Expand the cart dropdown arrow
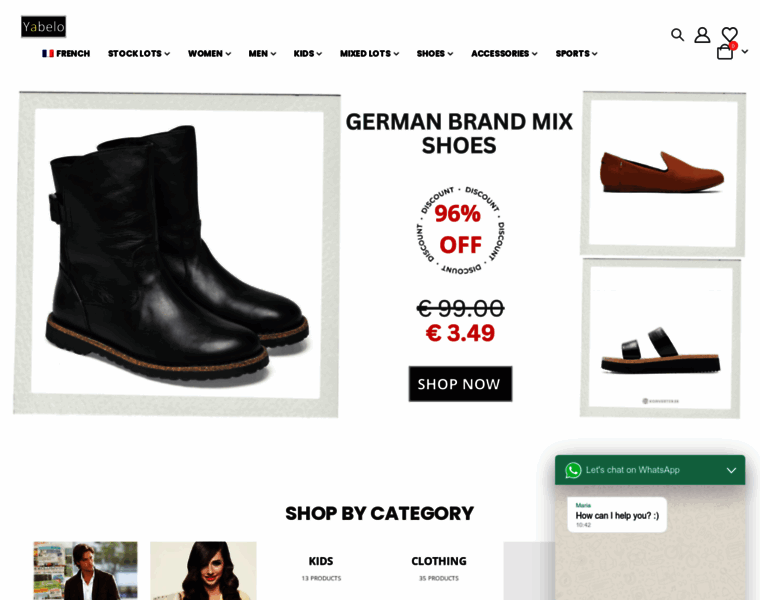This screenshot has width=760, height=600. coord(745,51)
